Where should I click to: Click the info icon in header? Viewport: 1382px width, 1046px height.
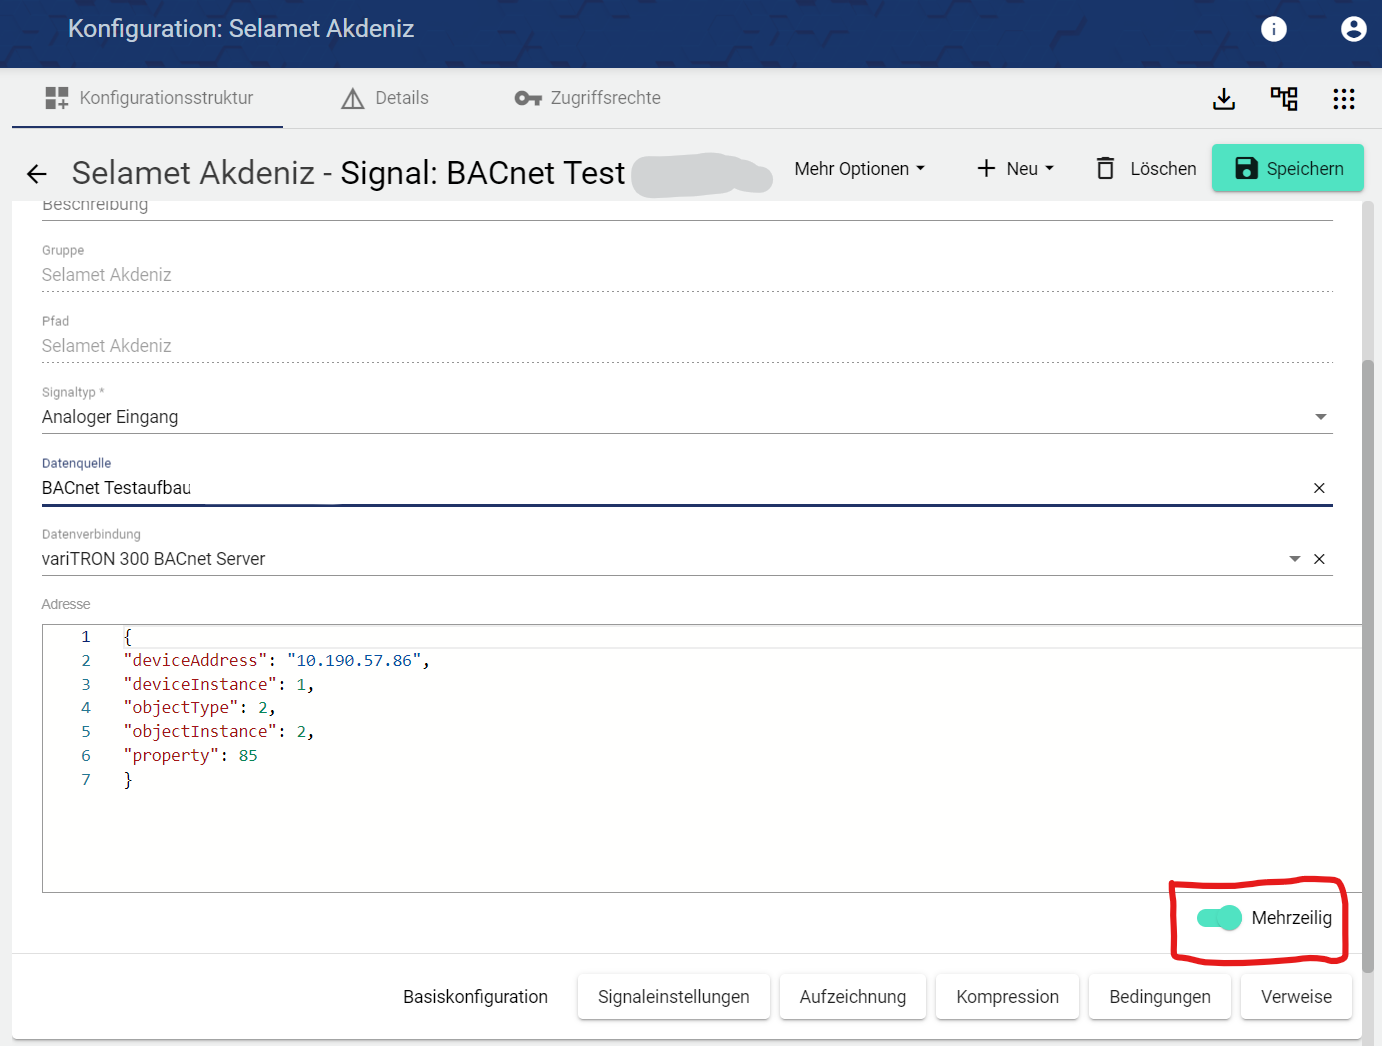[1273, 29]
